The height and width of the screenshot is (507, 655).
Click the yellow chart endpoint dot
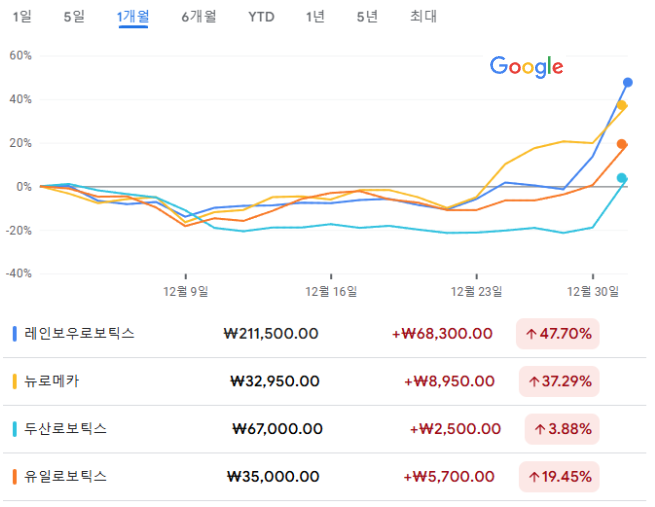[x=622, y=106]
